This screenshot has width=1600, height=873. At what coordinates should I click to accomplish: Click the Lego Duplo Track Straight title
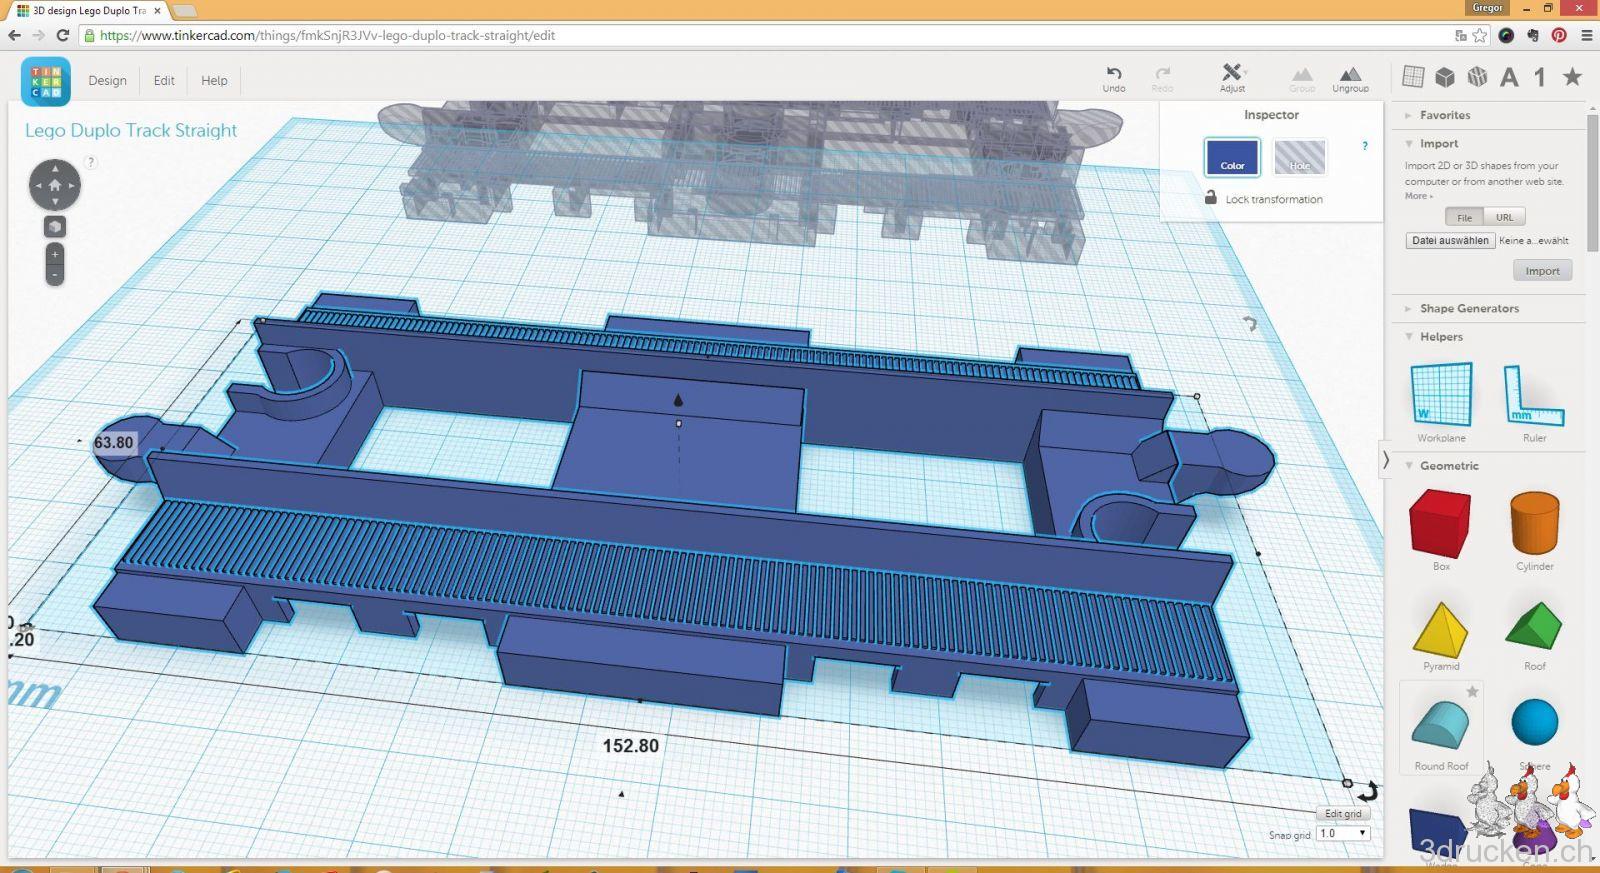(x=131, y=130)
